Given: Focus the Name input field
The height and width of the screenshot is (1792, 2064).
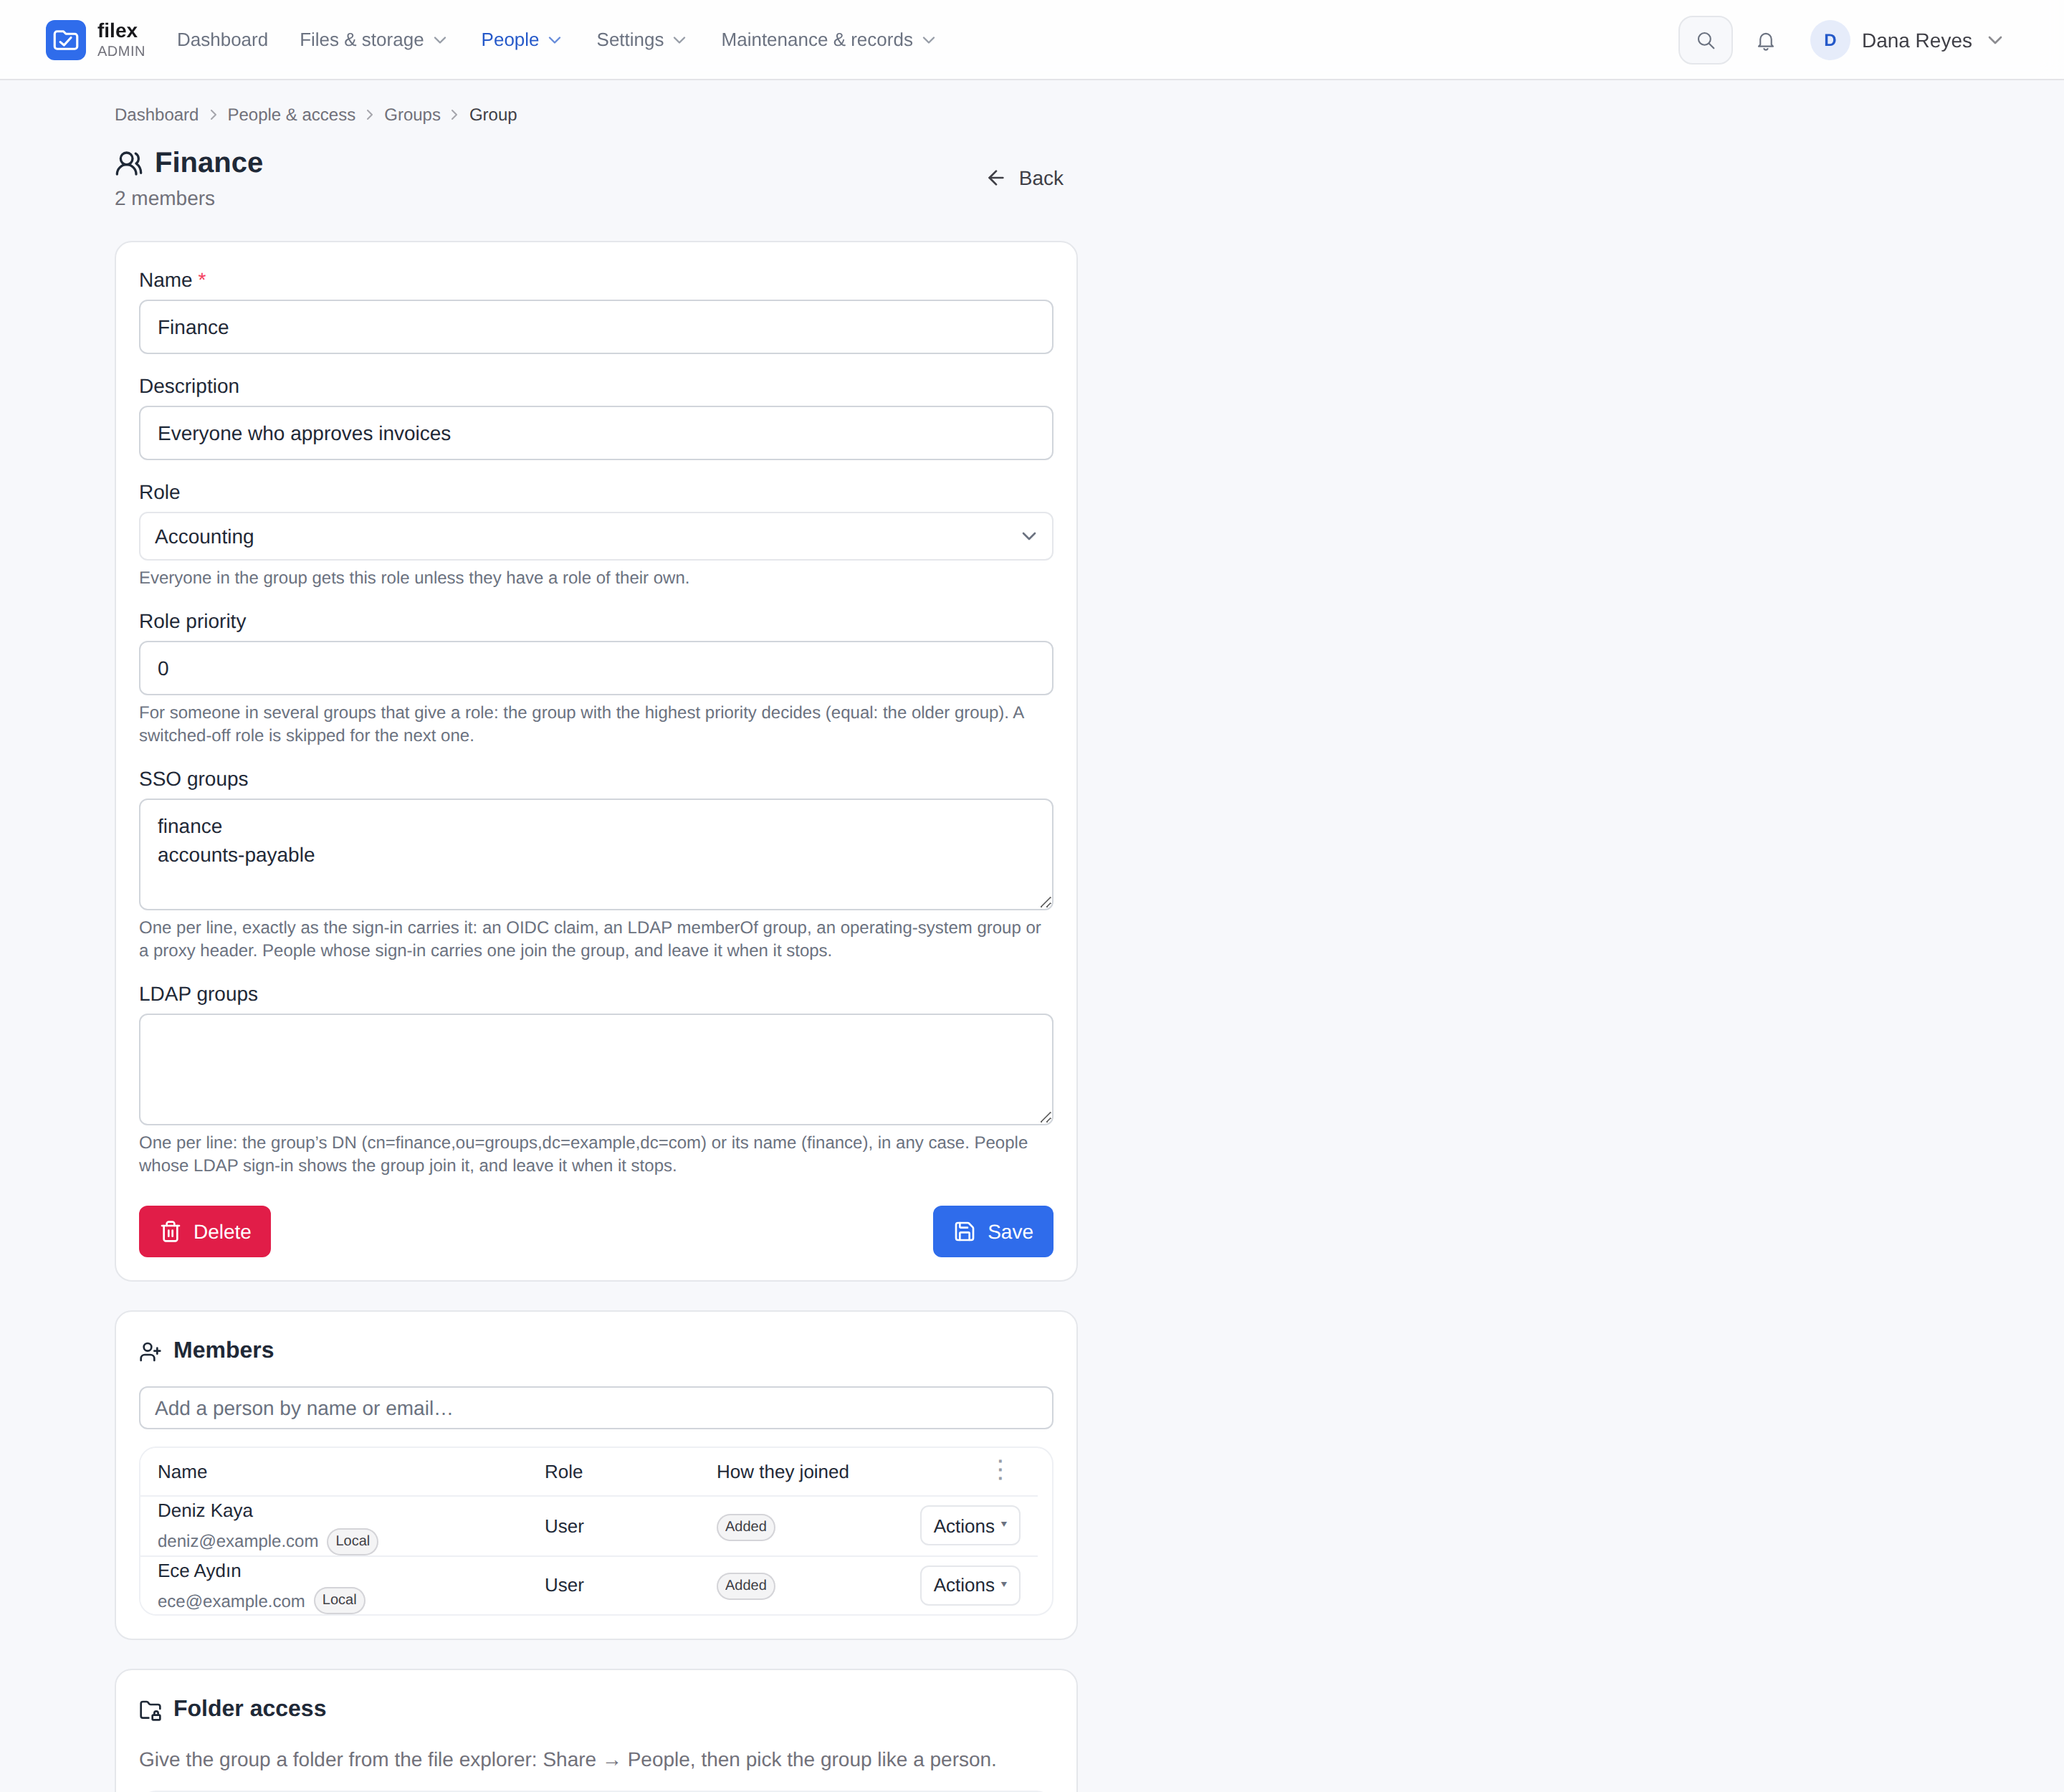Looking at the screenshot, I should [596, 327].
